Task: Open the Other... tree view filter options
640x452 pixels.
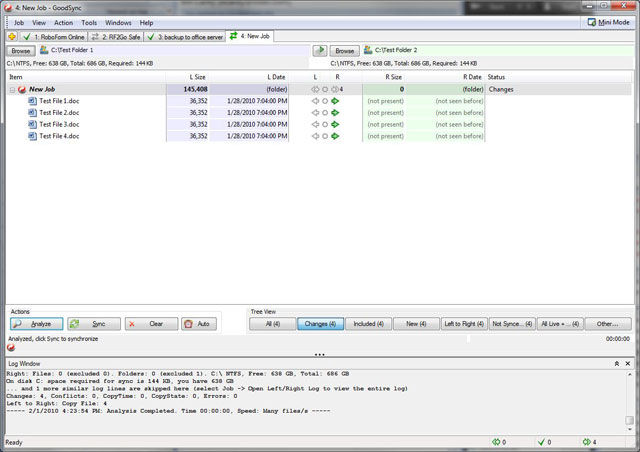Action: click(608, 324)
